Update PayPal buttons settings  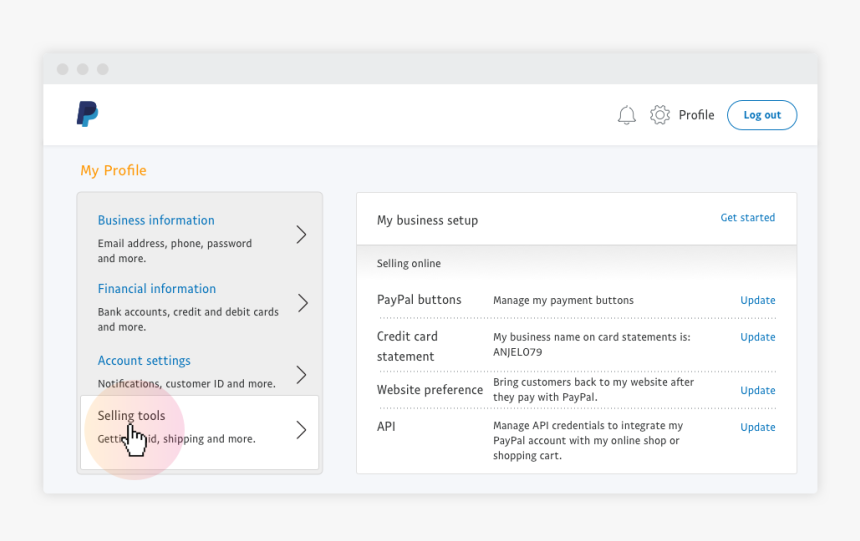click(757, 300)
